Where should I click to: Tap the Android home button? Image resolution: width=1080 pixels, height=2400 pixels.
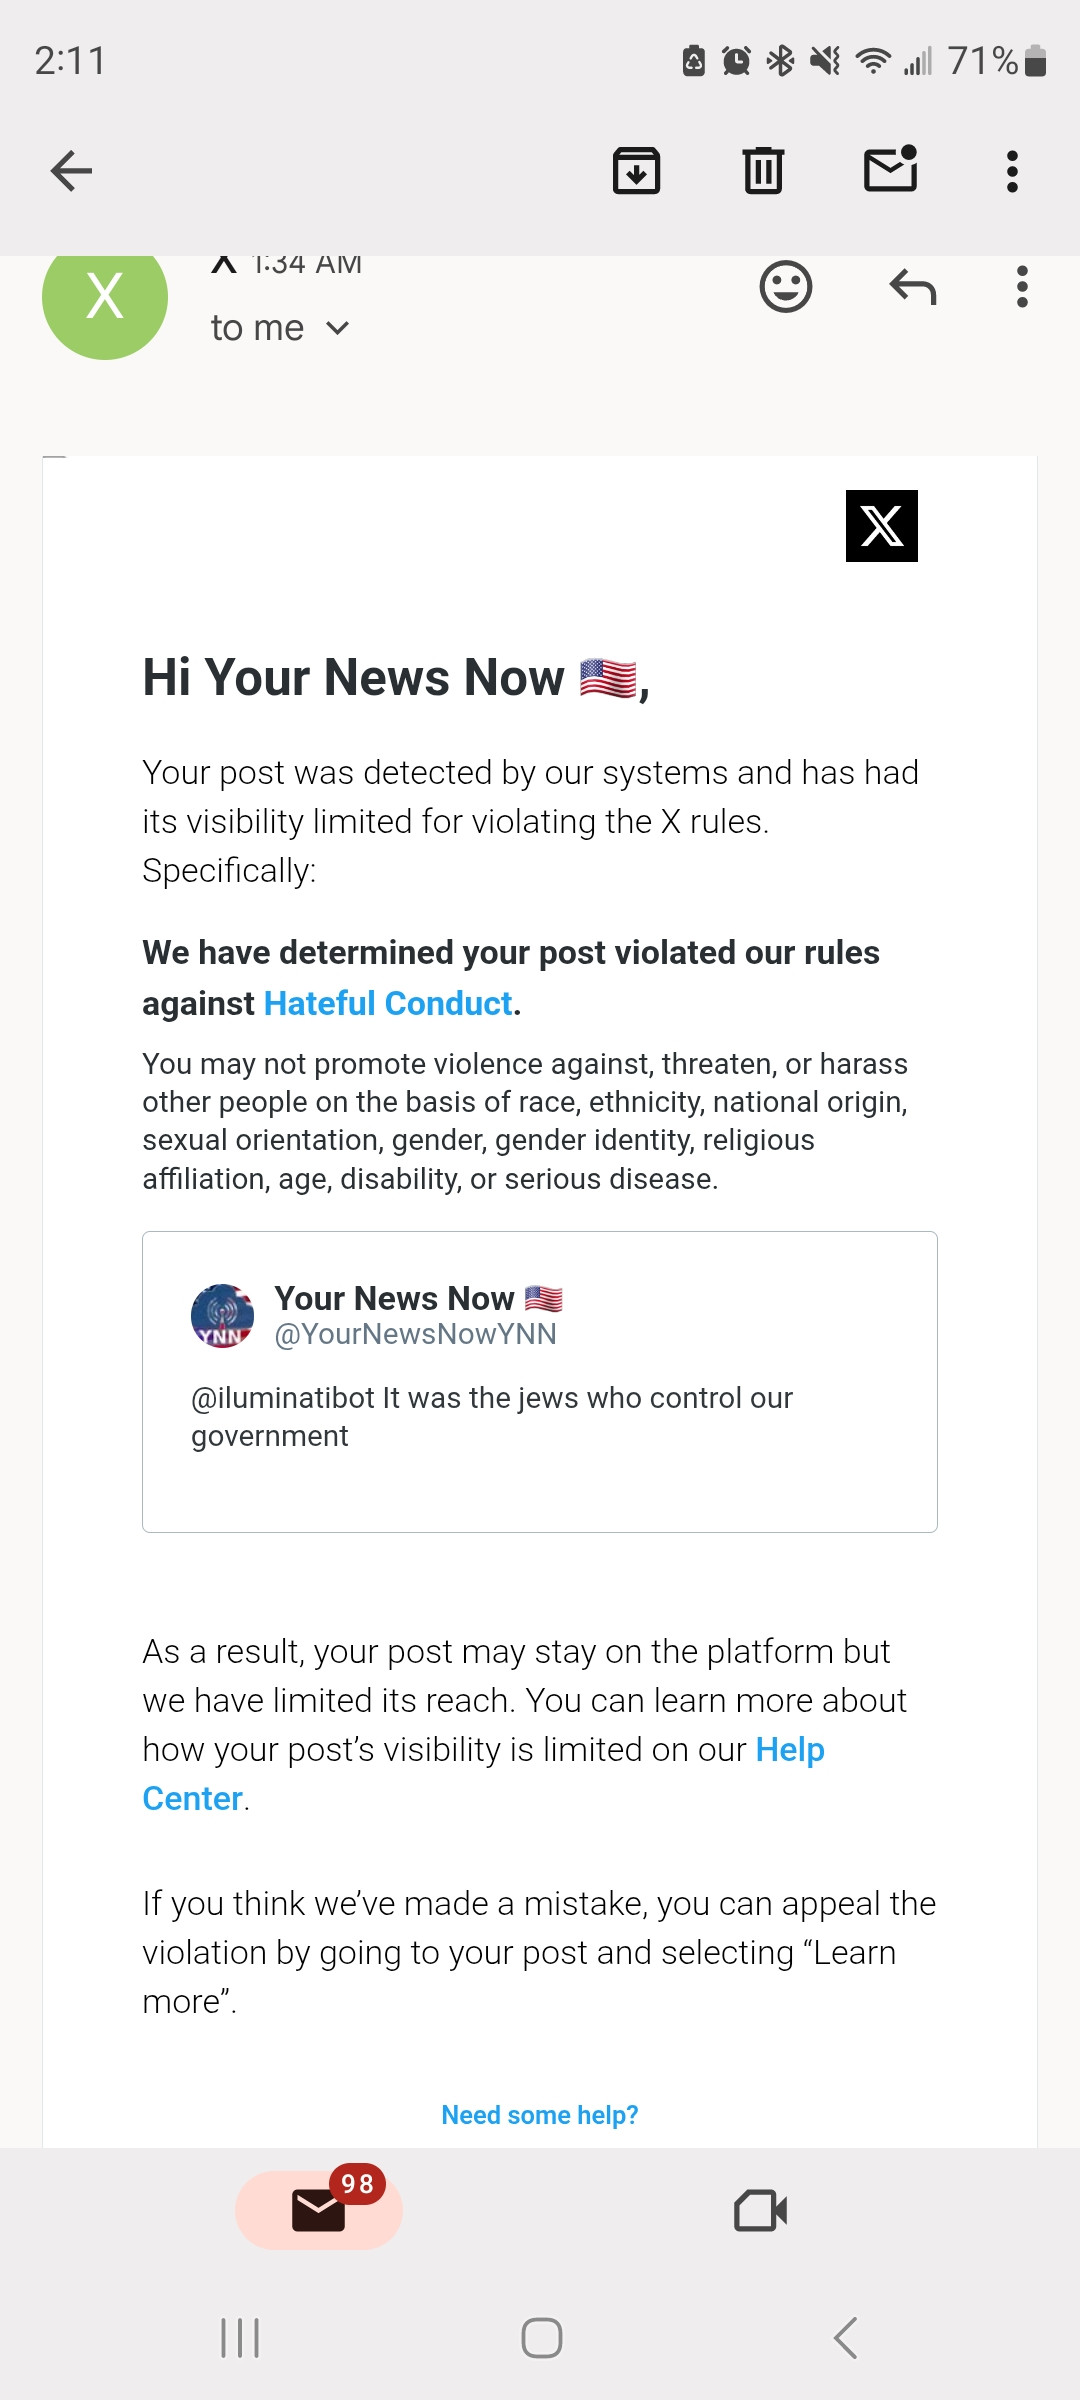(x=541, y=2338)
